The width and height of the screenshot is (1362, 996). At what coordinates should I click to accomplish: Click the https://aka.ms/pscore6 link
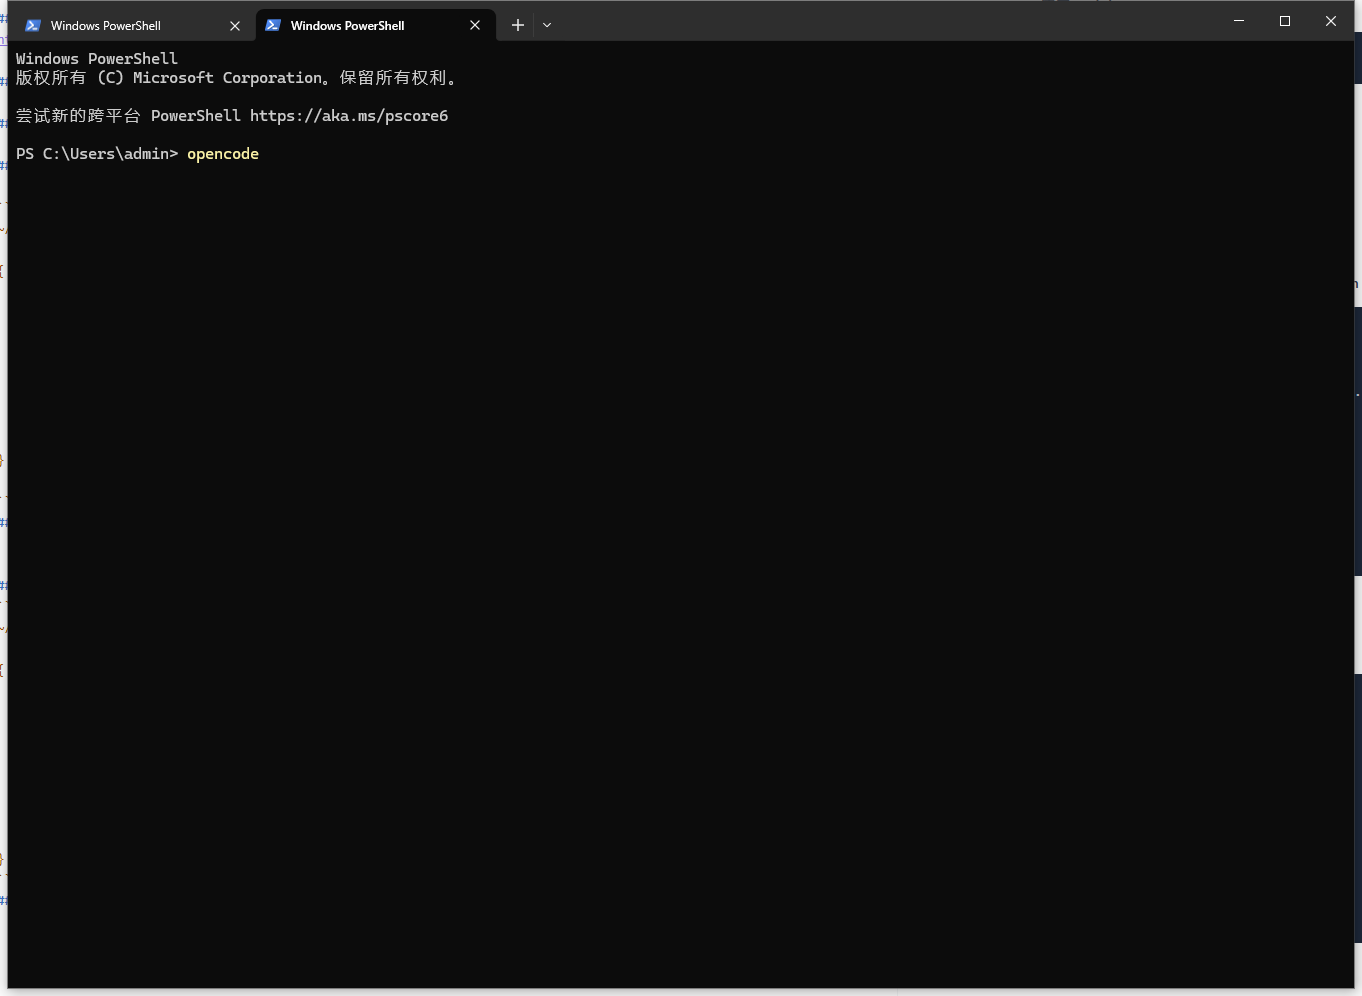coord(349,116)
